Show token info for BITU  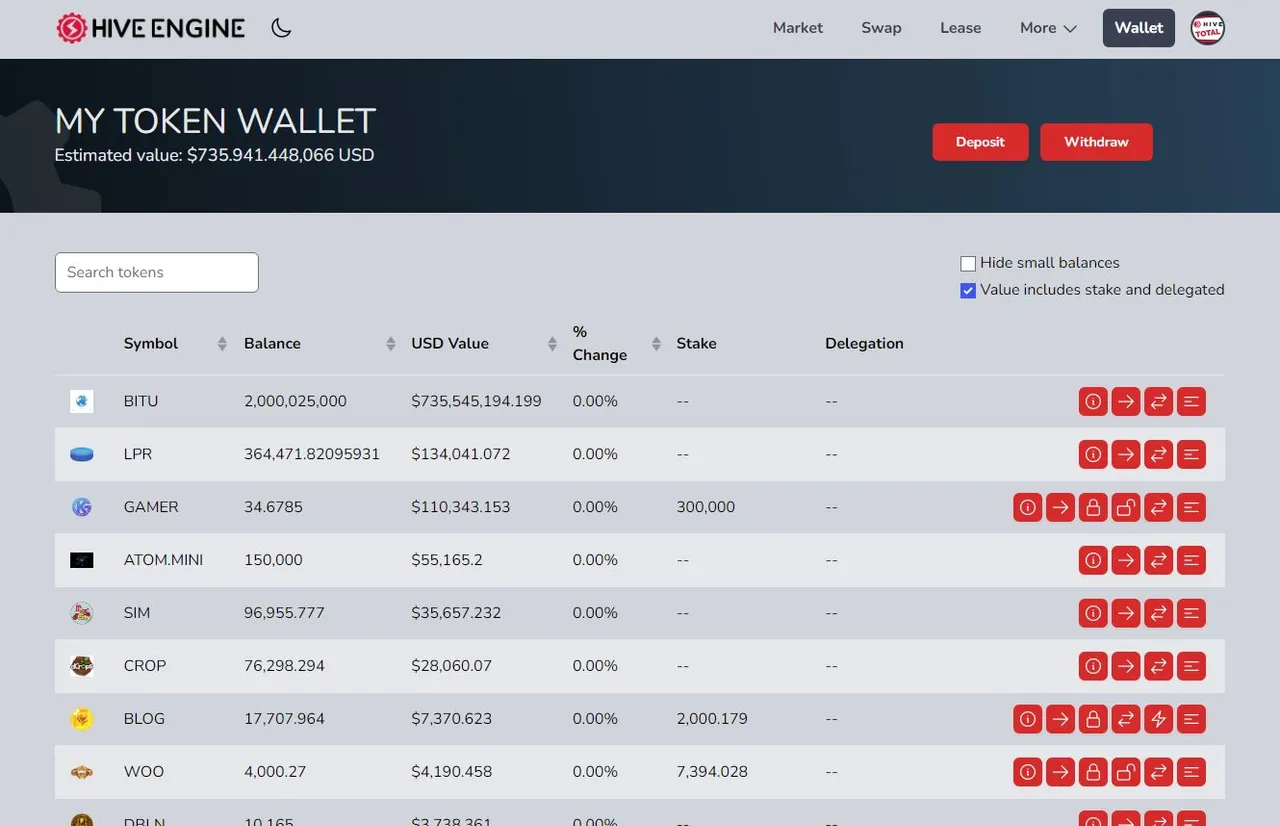pos(1093,402)
